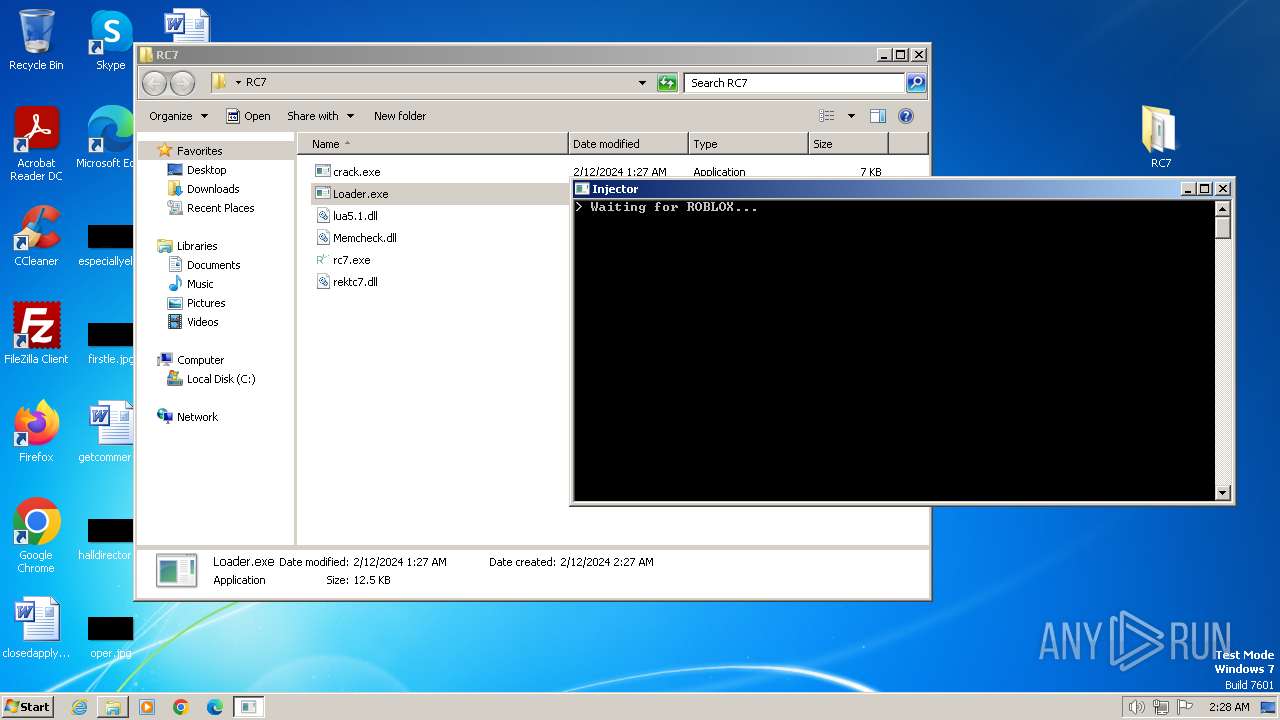Click Injector console scroll down arrow
Image resolution: width=1280 pixels, height=720 pixels.
click(x=1222, y=492)
